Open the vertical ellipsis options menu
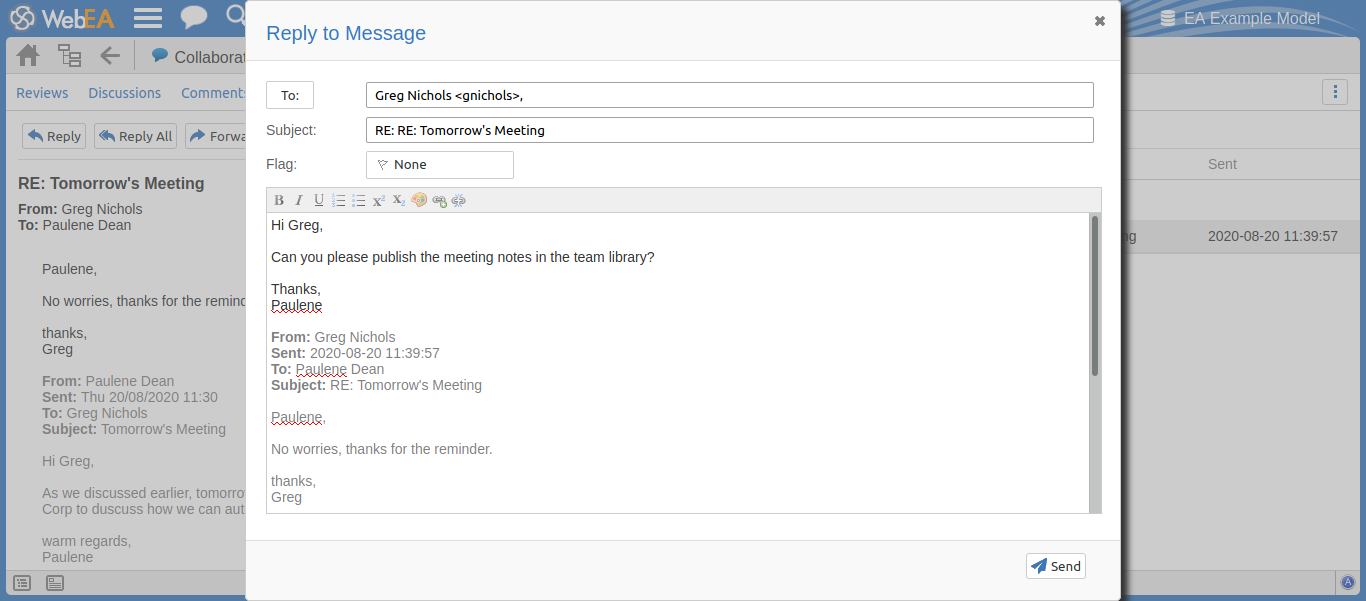 click(1335, 92)
